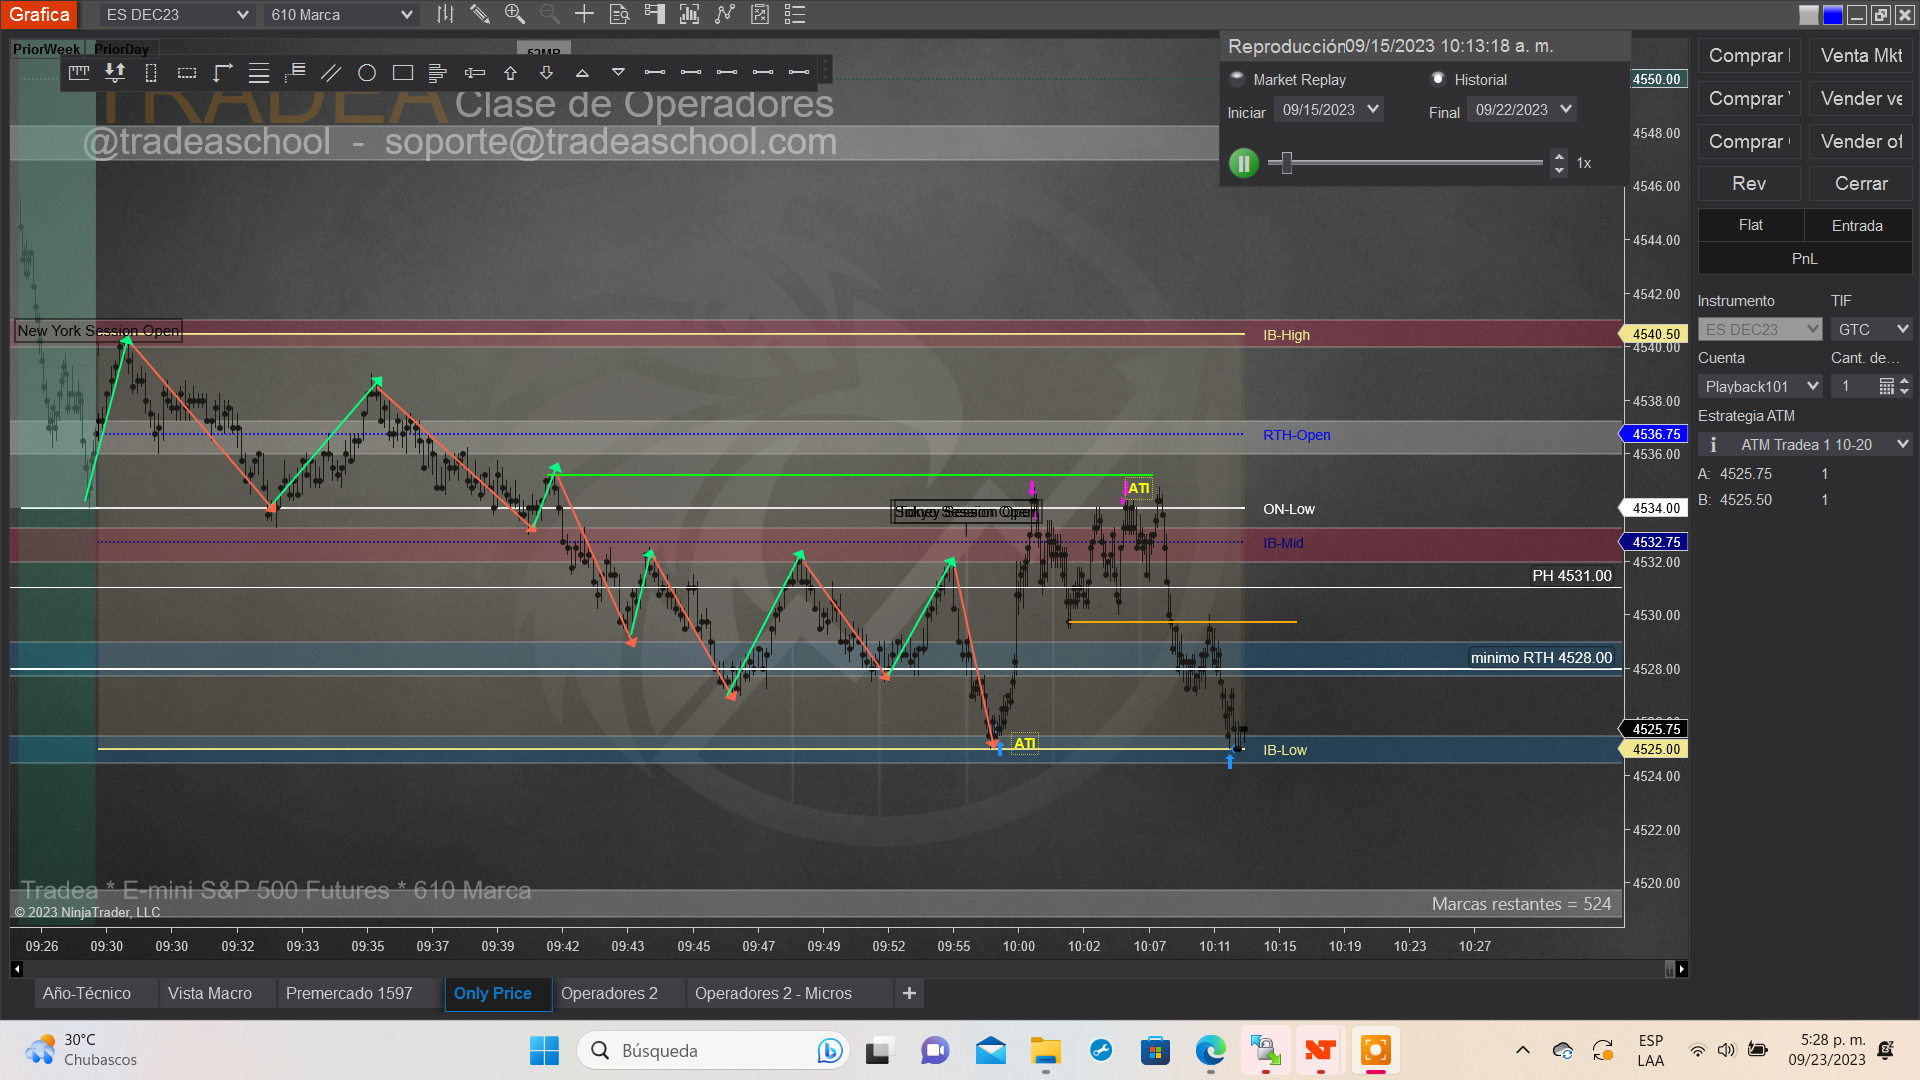Screen dimensions: 1920x1080
Task: Open File Explorer from the taskbar
Action: [x=1046, y=1051]
